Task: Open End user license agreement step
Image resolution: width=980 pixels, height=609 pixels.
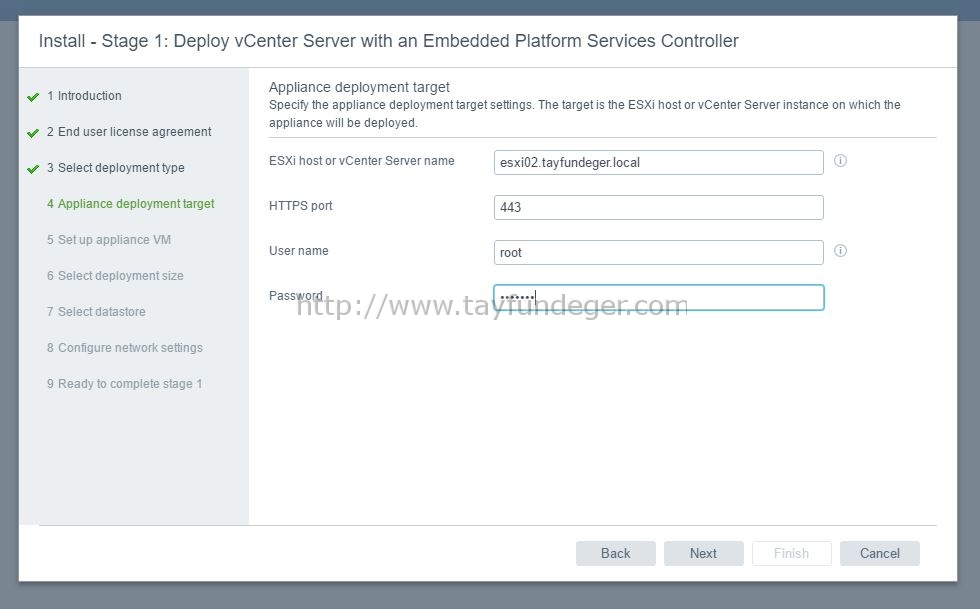Action: [x=129, y=132]
